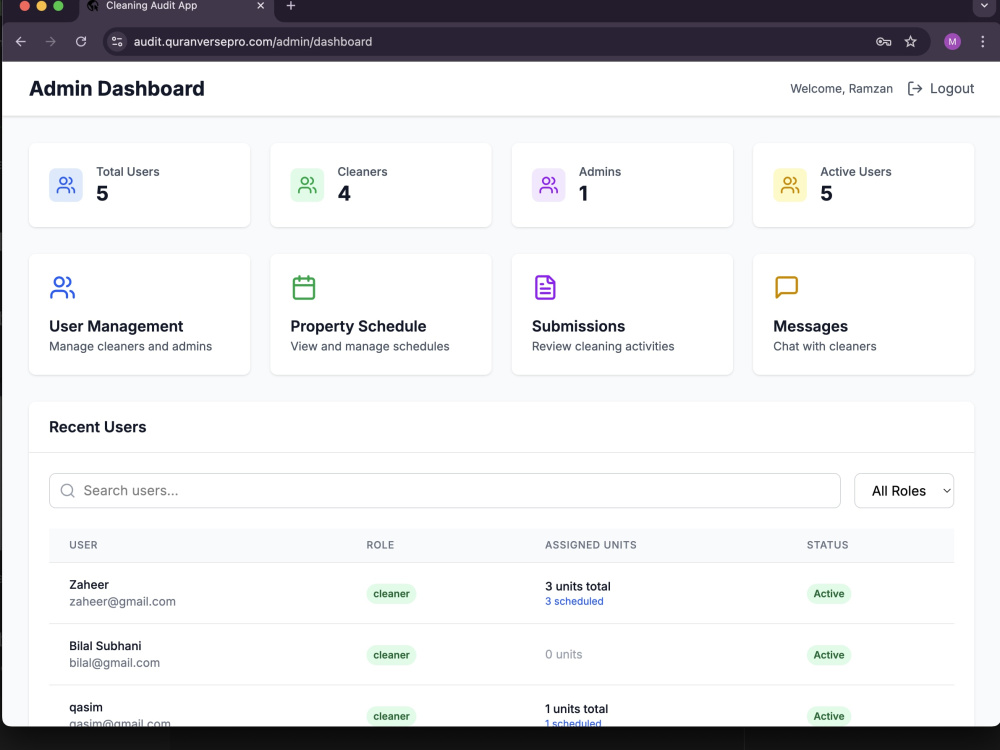Click the blue Total Users icon
The image size is (1000, 750).
[66, 185]
